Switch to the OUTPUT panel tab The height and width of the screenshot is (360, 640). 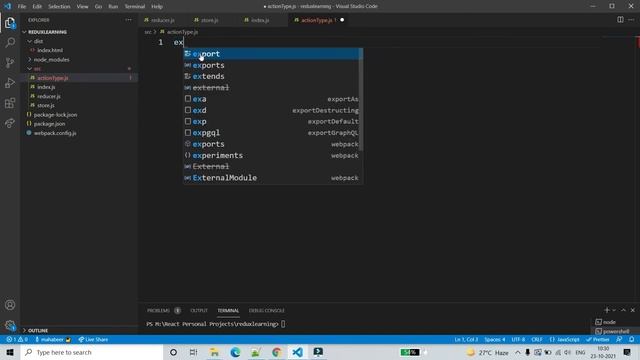coord(199,311)
